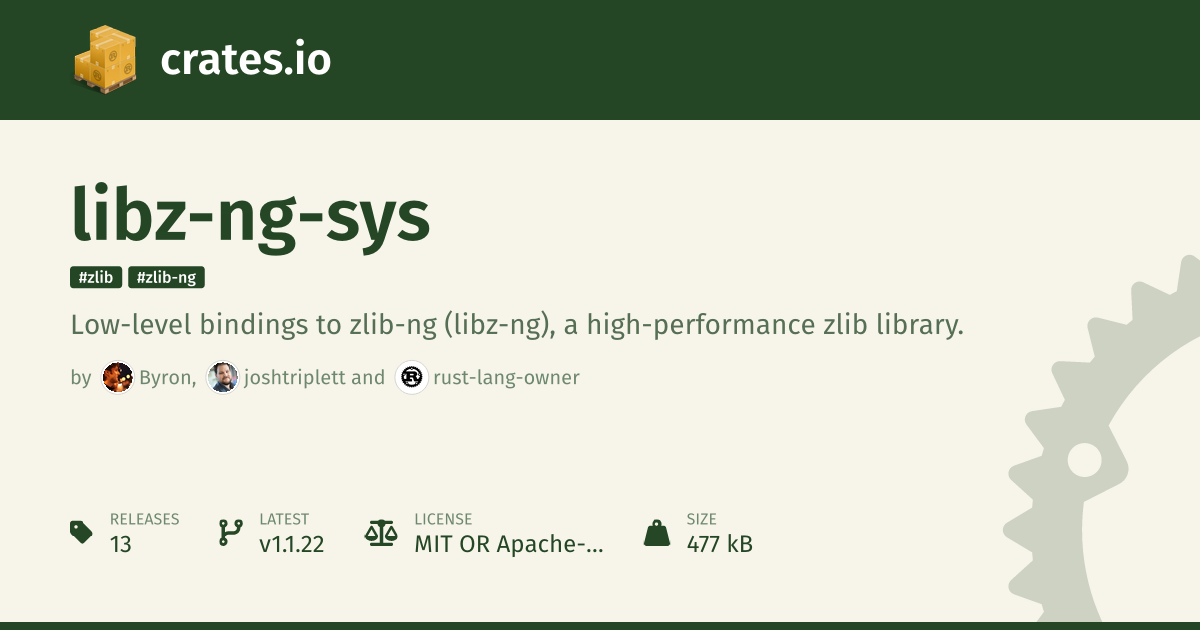Click the libz-ng-sys crate title

251,215
